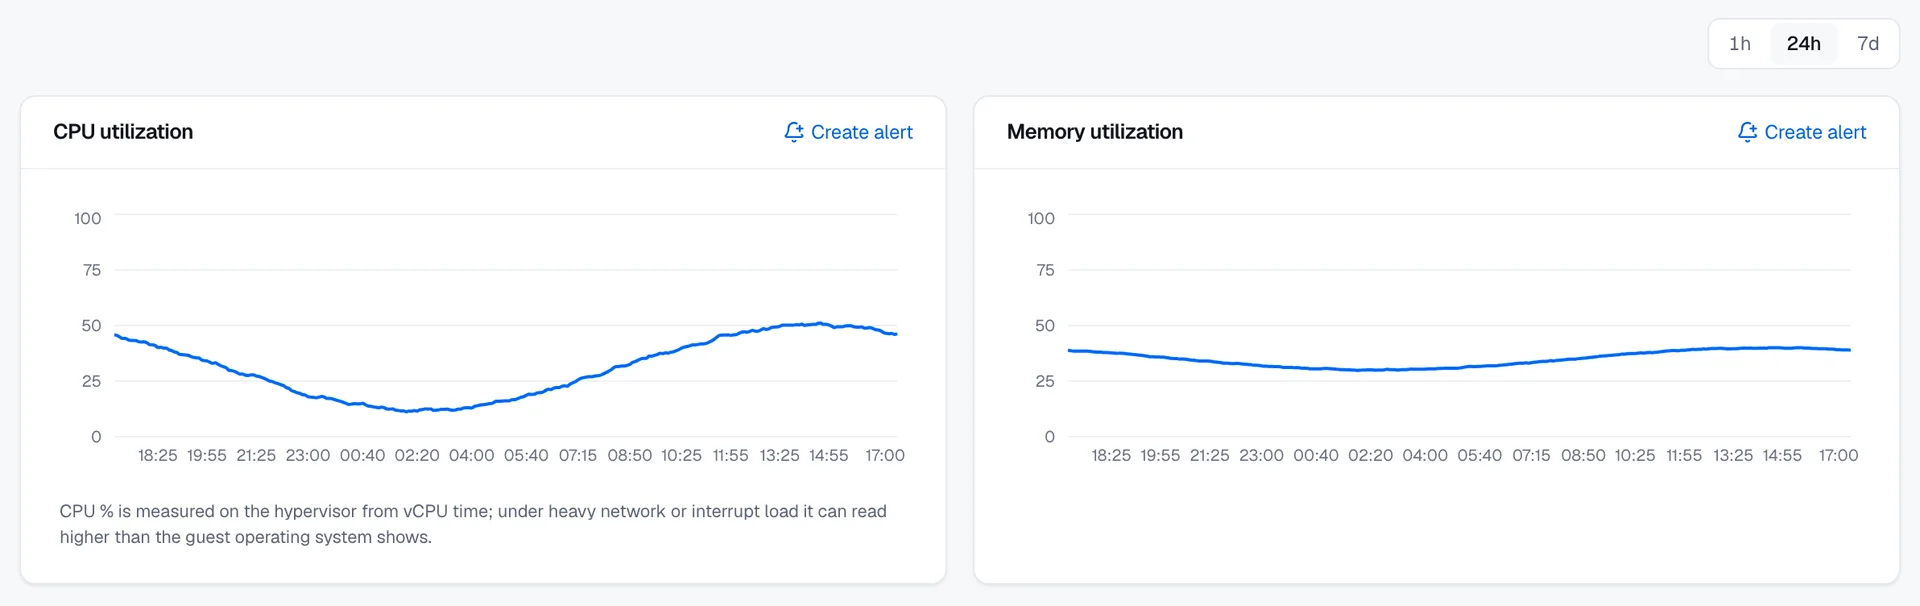Click CPU chart x-axis label 02:20

coord(417,456)
